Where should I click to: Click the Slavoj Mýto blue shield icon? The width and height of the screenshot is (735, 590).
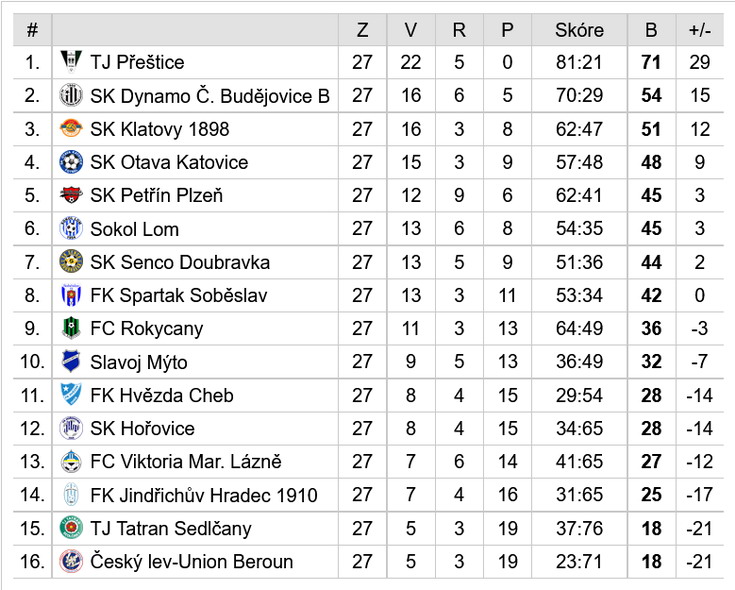pyautogui.click(x=71, y=361)
